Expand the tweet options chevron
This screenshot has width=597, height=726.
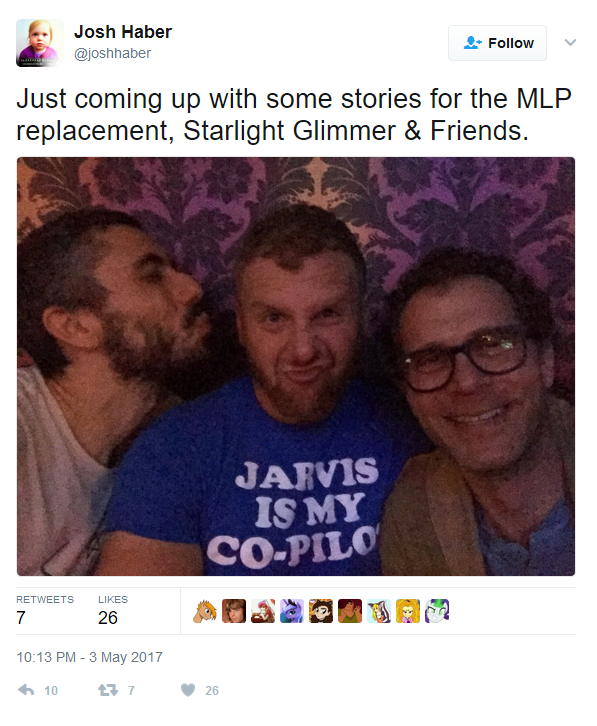(571, 43)
